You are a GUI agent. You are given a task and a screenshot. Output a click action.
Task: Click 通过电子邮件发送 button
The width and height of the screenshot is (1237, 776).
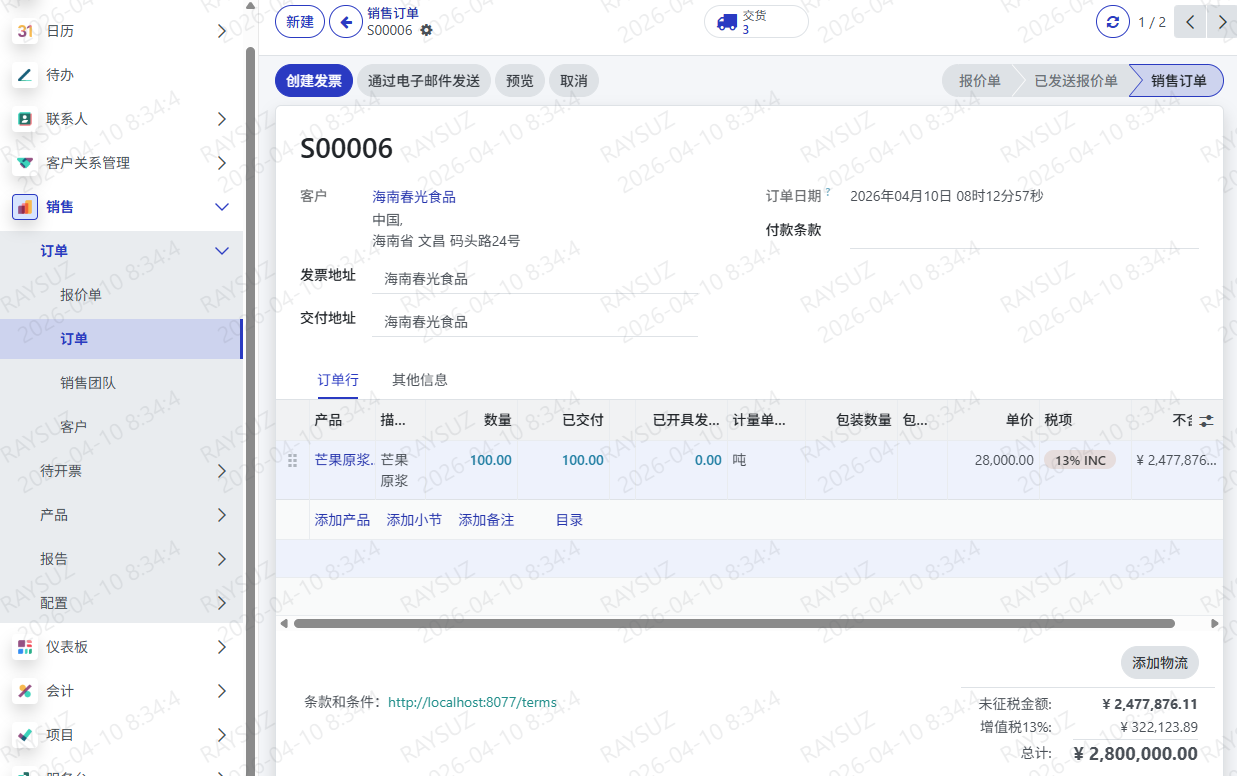tap(424, 81)
